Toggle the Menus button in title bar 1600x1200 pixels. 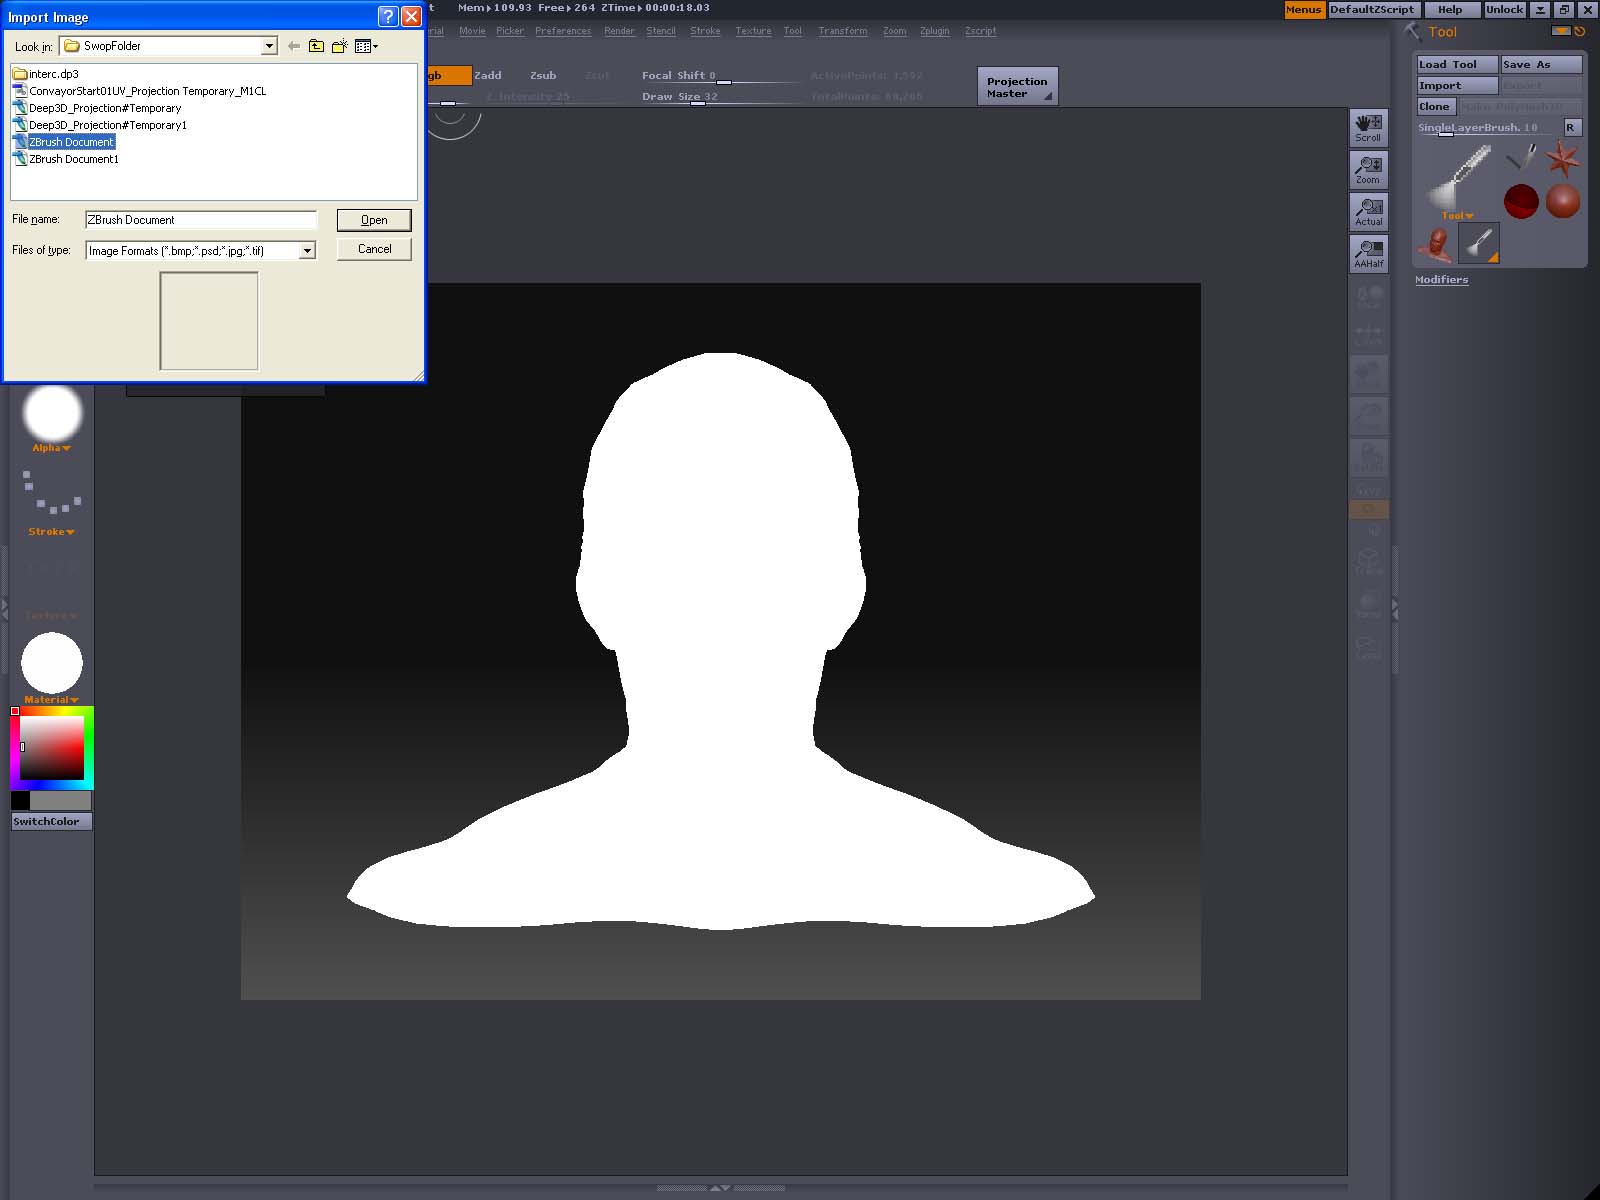pyautogui.click(x=1303, y=9)
